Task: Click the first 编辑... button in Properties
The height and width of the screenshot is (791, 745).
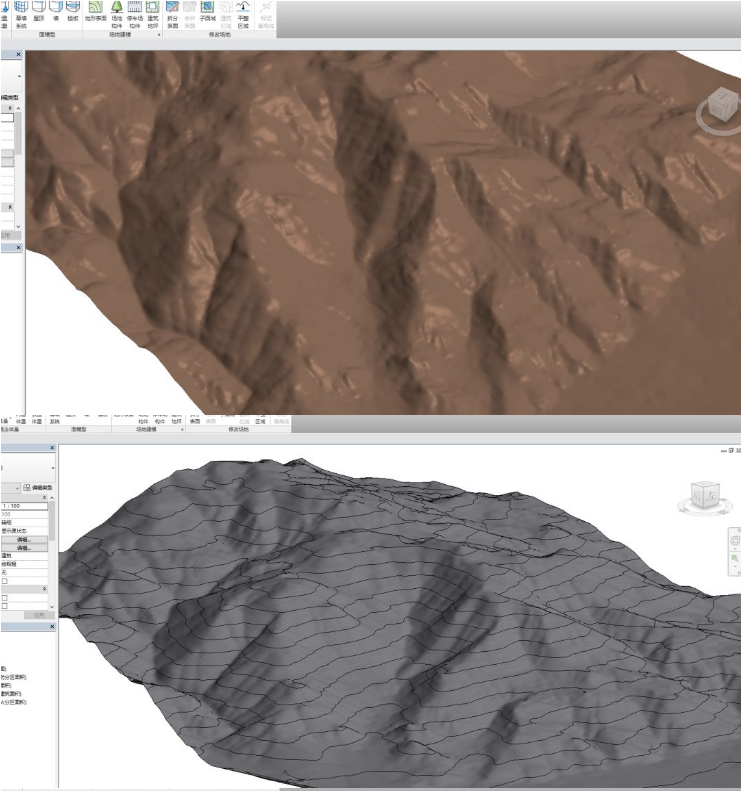Action: coord(24,539)
